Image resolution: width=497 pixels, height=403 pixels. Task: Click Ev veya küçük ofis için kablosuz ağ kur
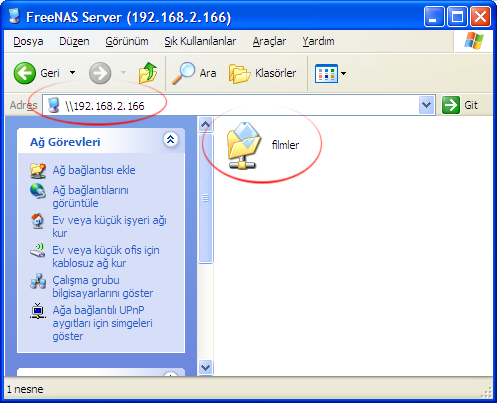(x=106, y=257)
